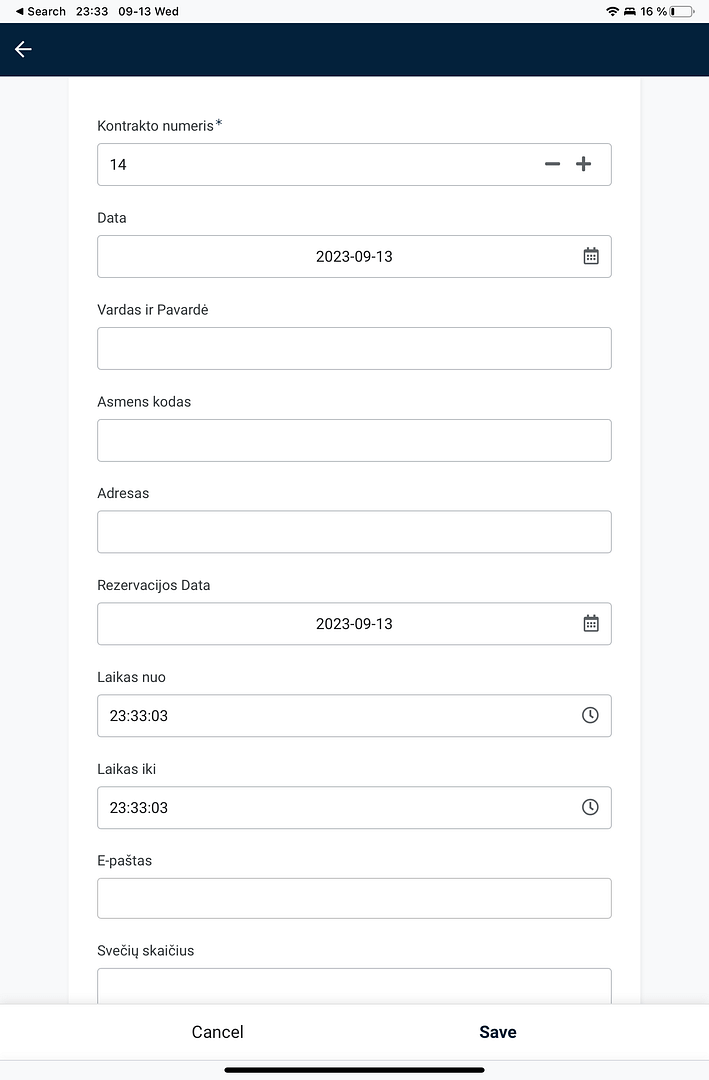Focus the Vardas ir Pavardė field
This screenshot has width=709, height=1080.
click(x=354, y=348)
